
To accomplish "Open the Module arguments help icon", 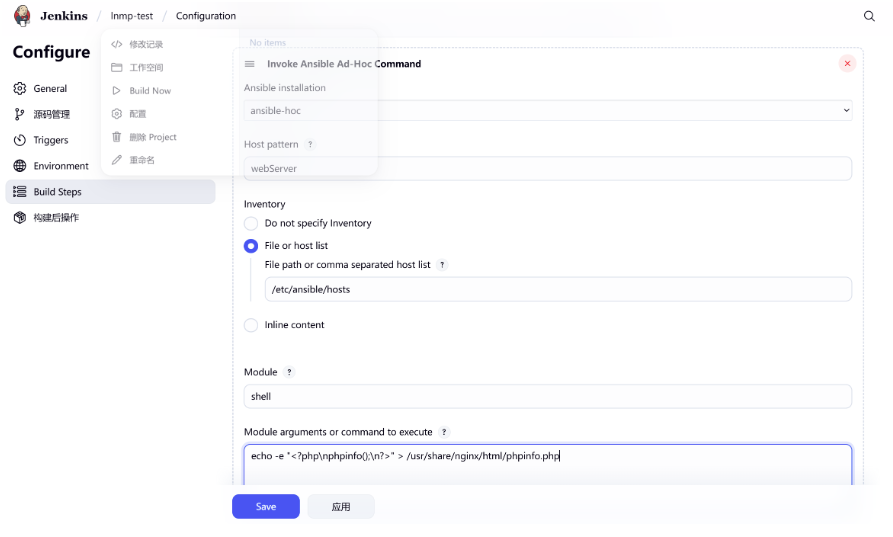I will point(444,432).
